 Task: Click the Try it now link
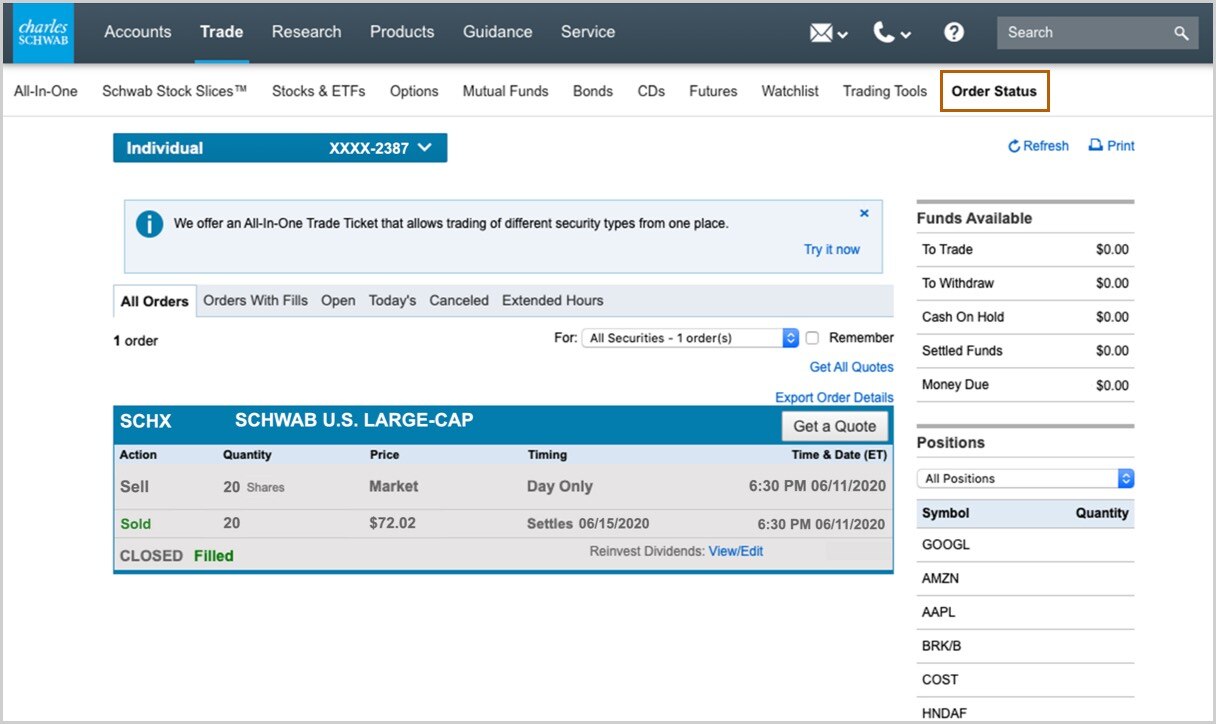coord(832,249)
